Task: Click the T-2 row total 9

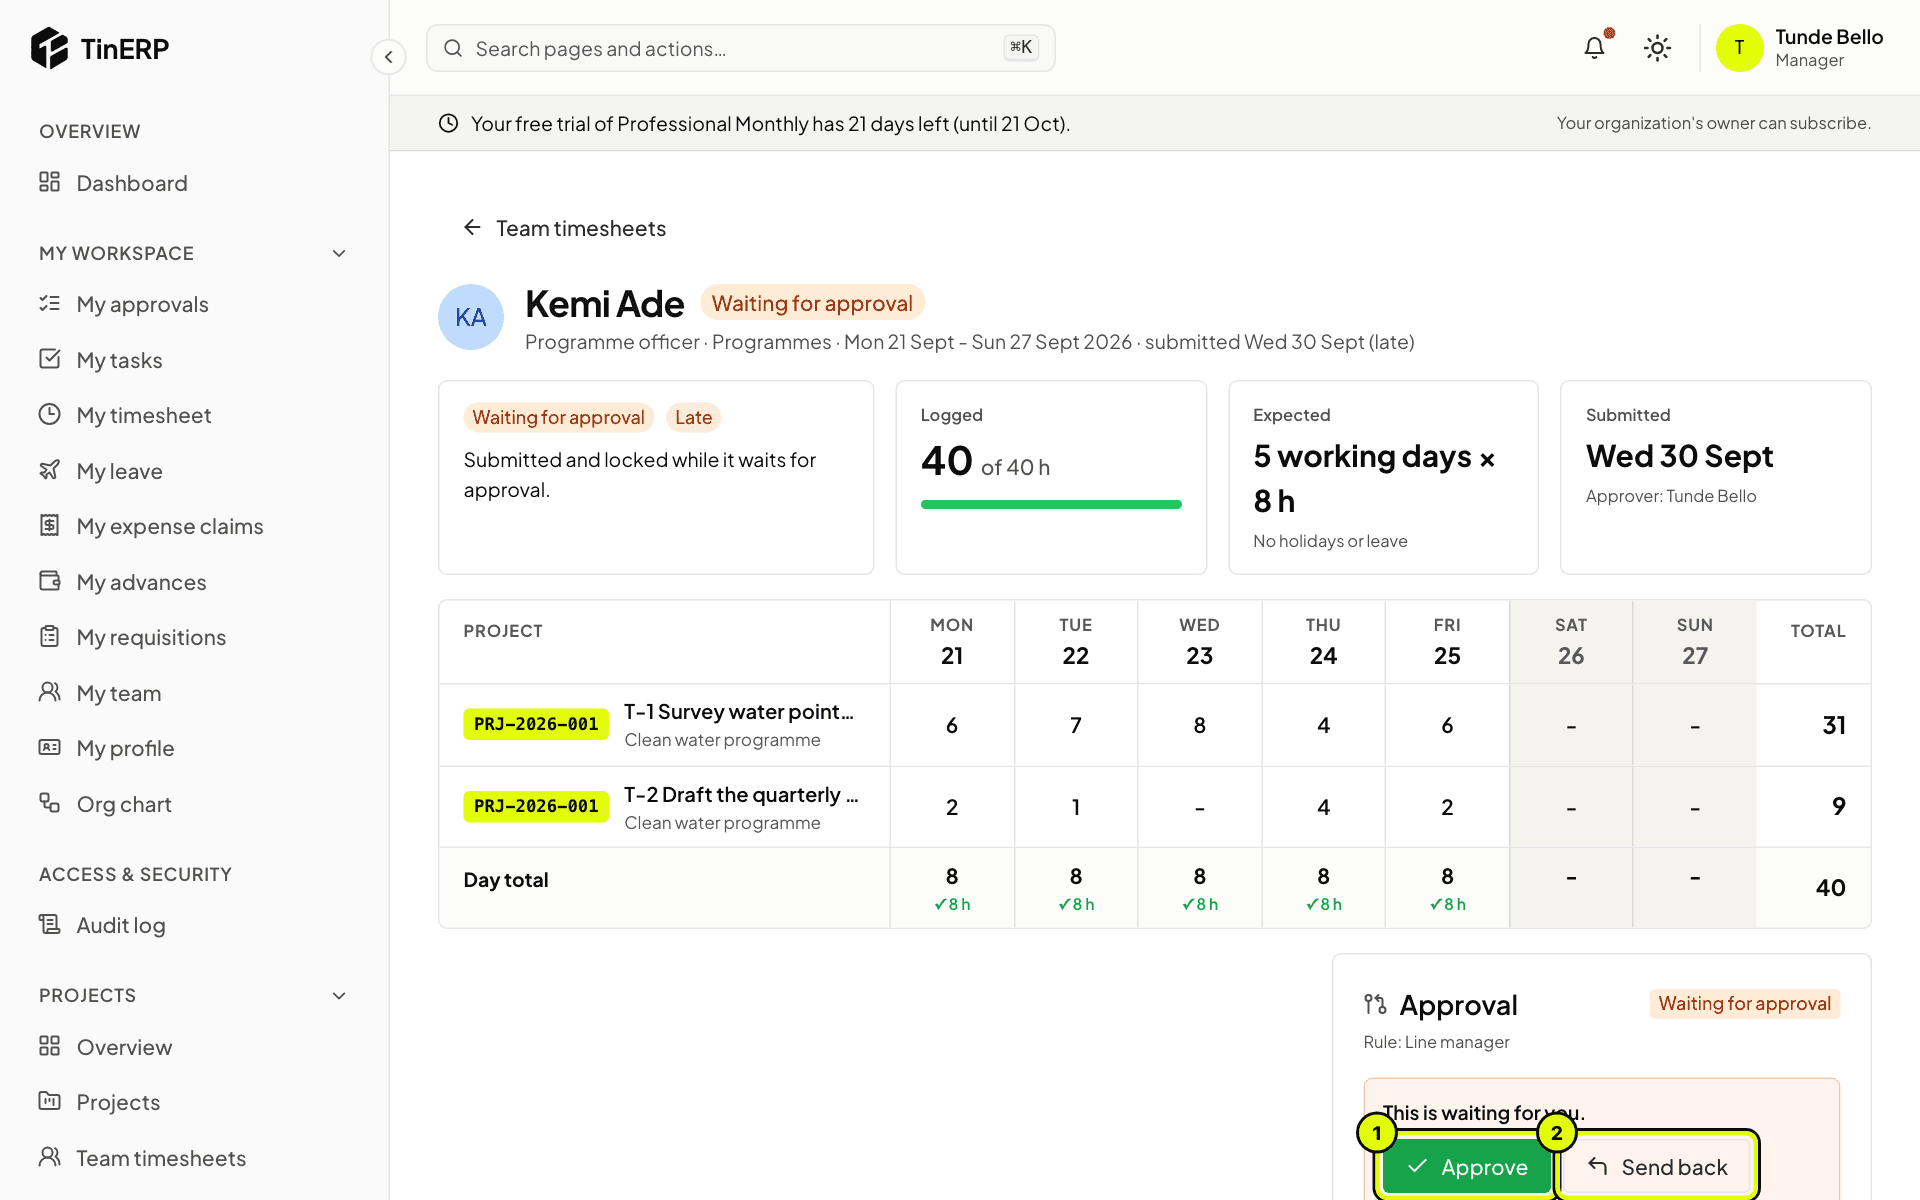Action: click(1838, 807)
